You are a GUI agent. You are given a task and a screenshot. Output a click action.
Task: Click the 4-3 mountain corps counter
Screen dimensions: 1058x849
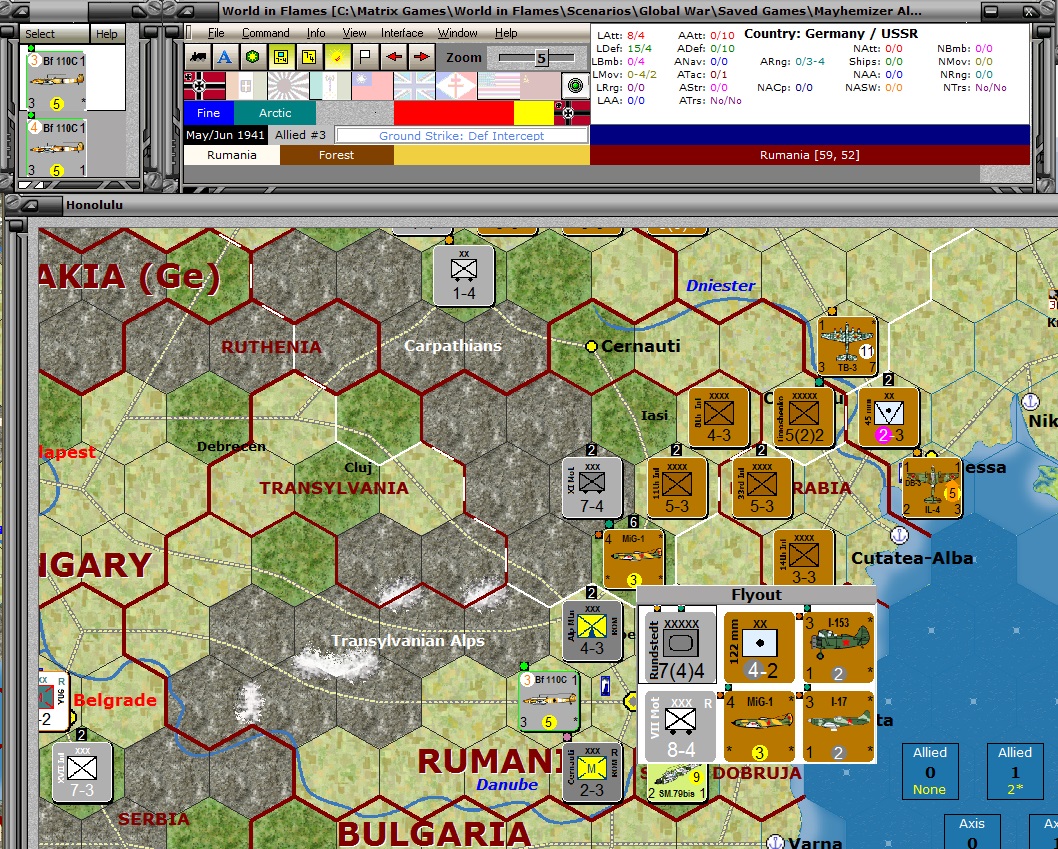coord(592,630)
